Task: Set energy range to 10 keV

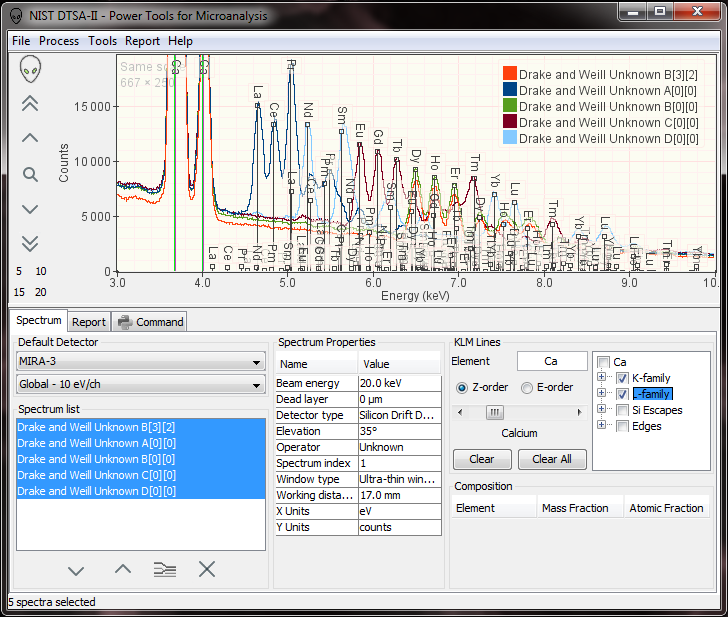Action: (x=41, y=271)
